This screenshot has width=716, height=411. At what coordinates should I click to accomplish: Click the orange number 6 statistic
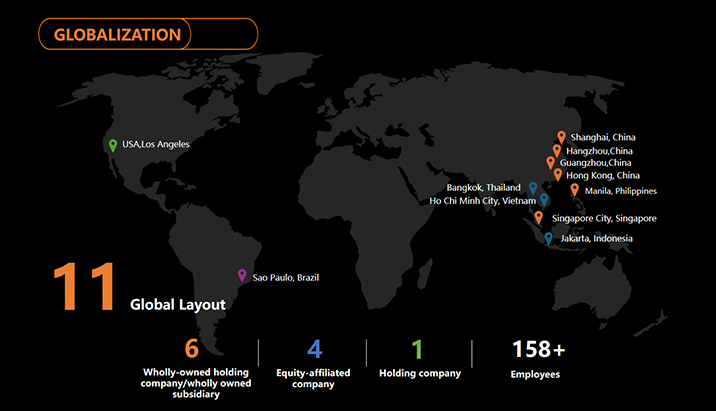[x=192, y=348]
